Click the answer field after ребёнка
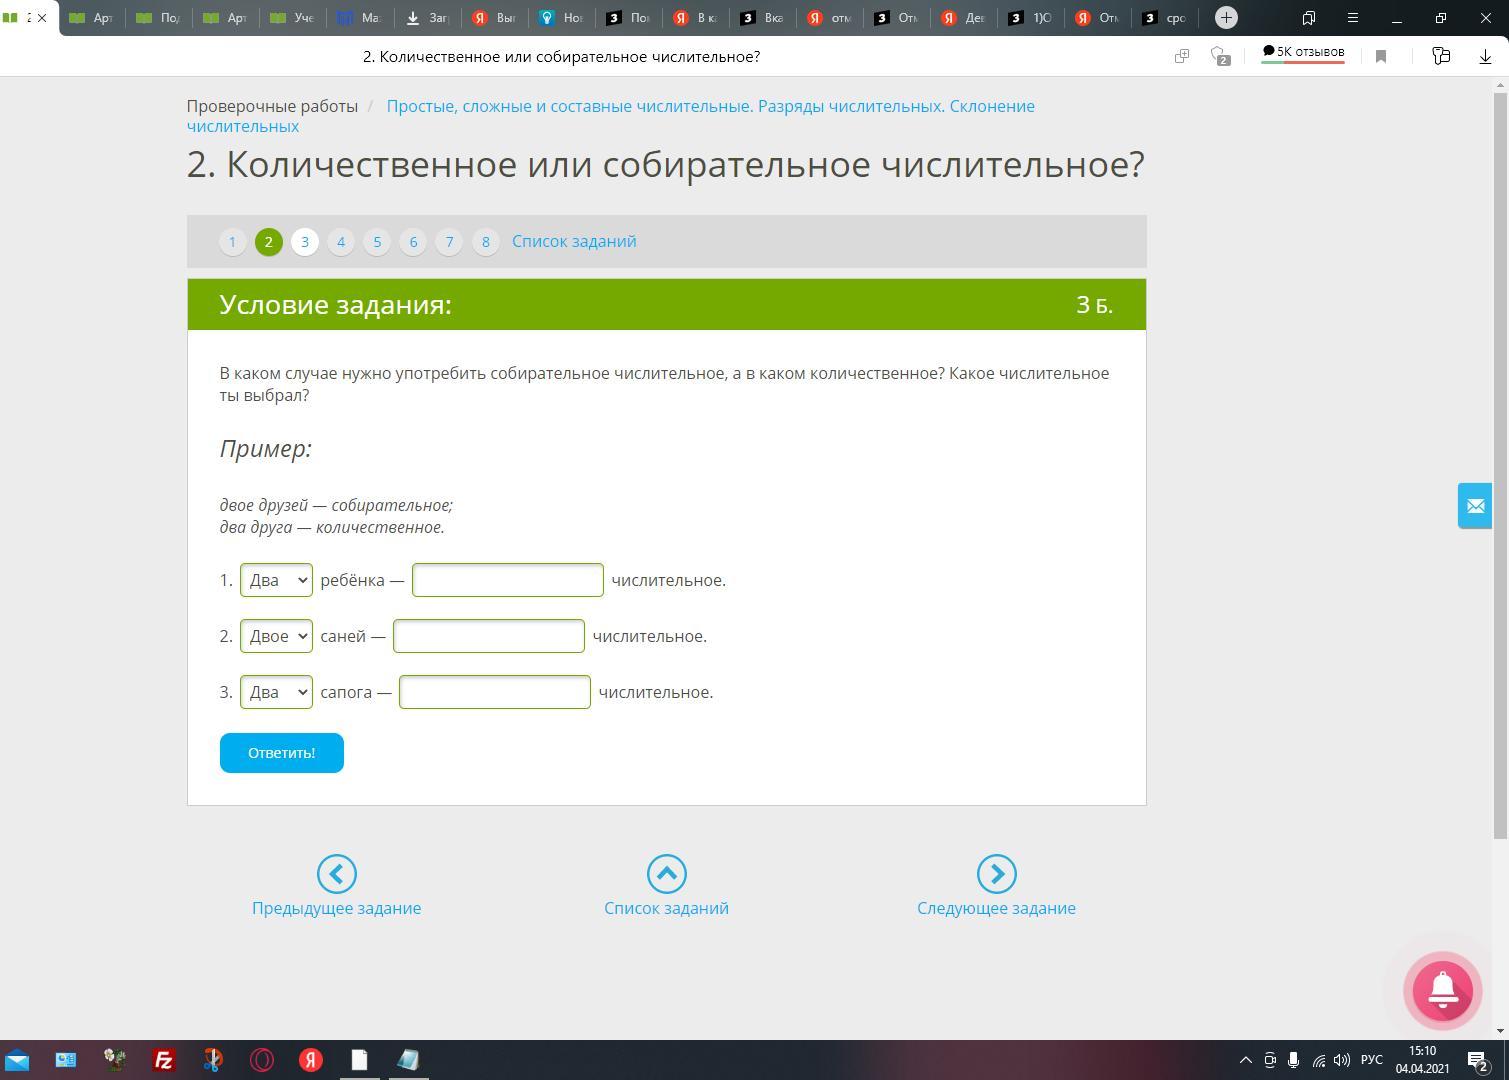The image size is (1509, 1080). click(x=508, y=580)
